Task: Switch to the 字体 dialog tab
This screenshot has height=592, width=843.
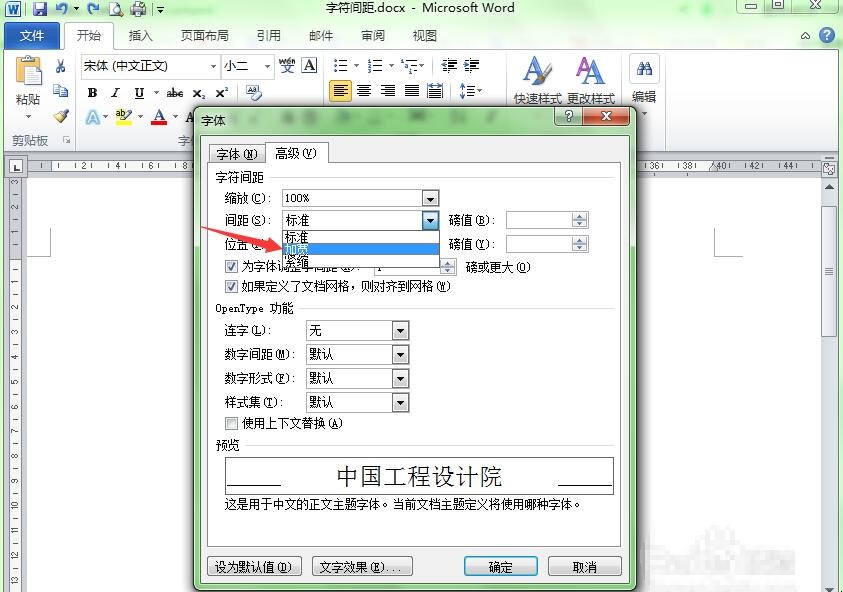Action: (236, 154)
